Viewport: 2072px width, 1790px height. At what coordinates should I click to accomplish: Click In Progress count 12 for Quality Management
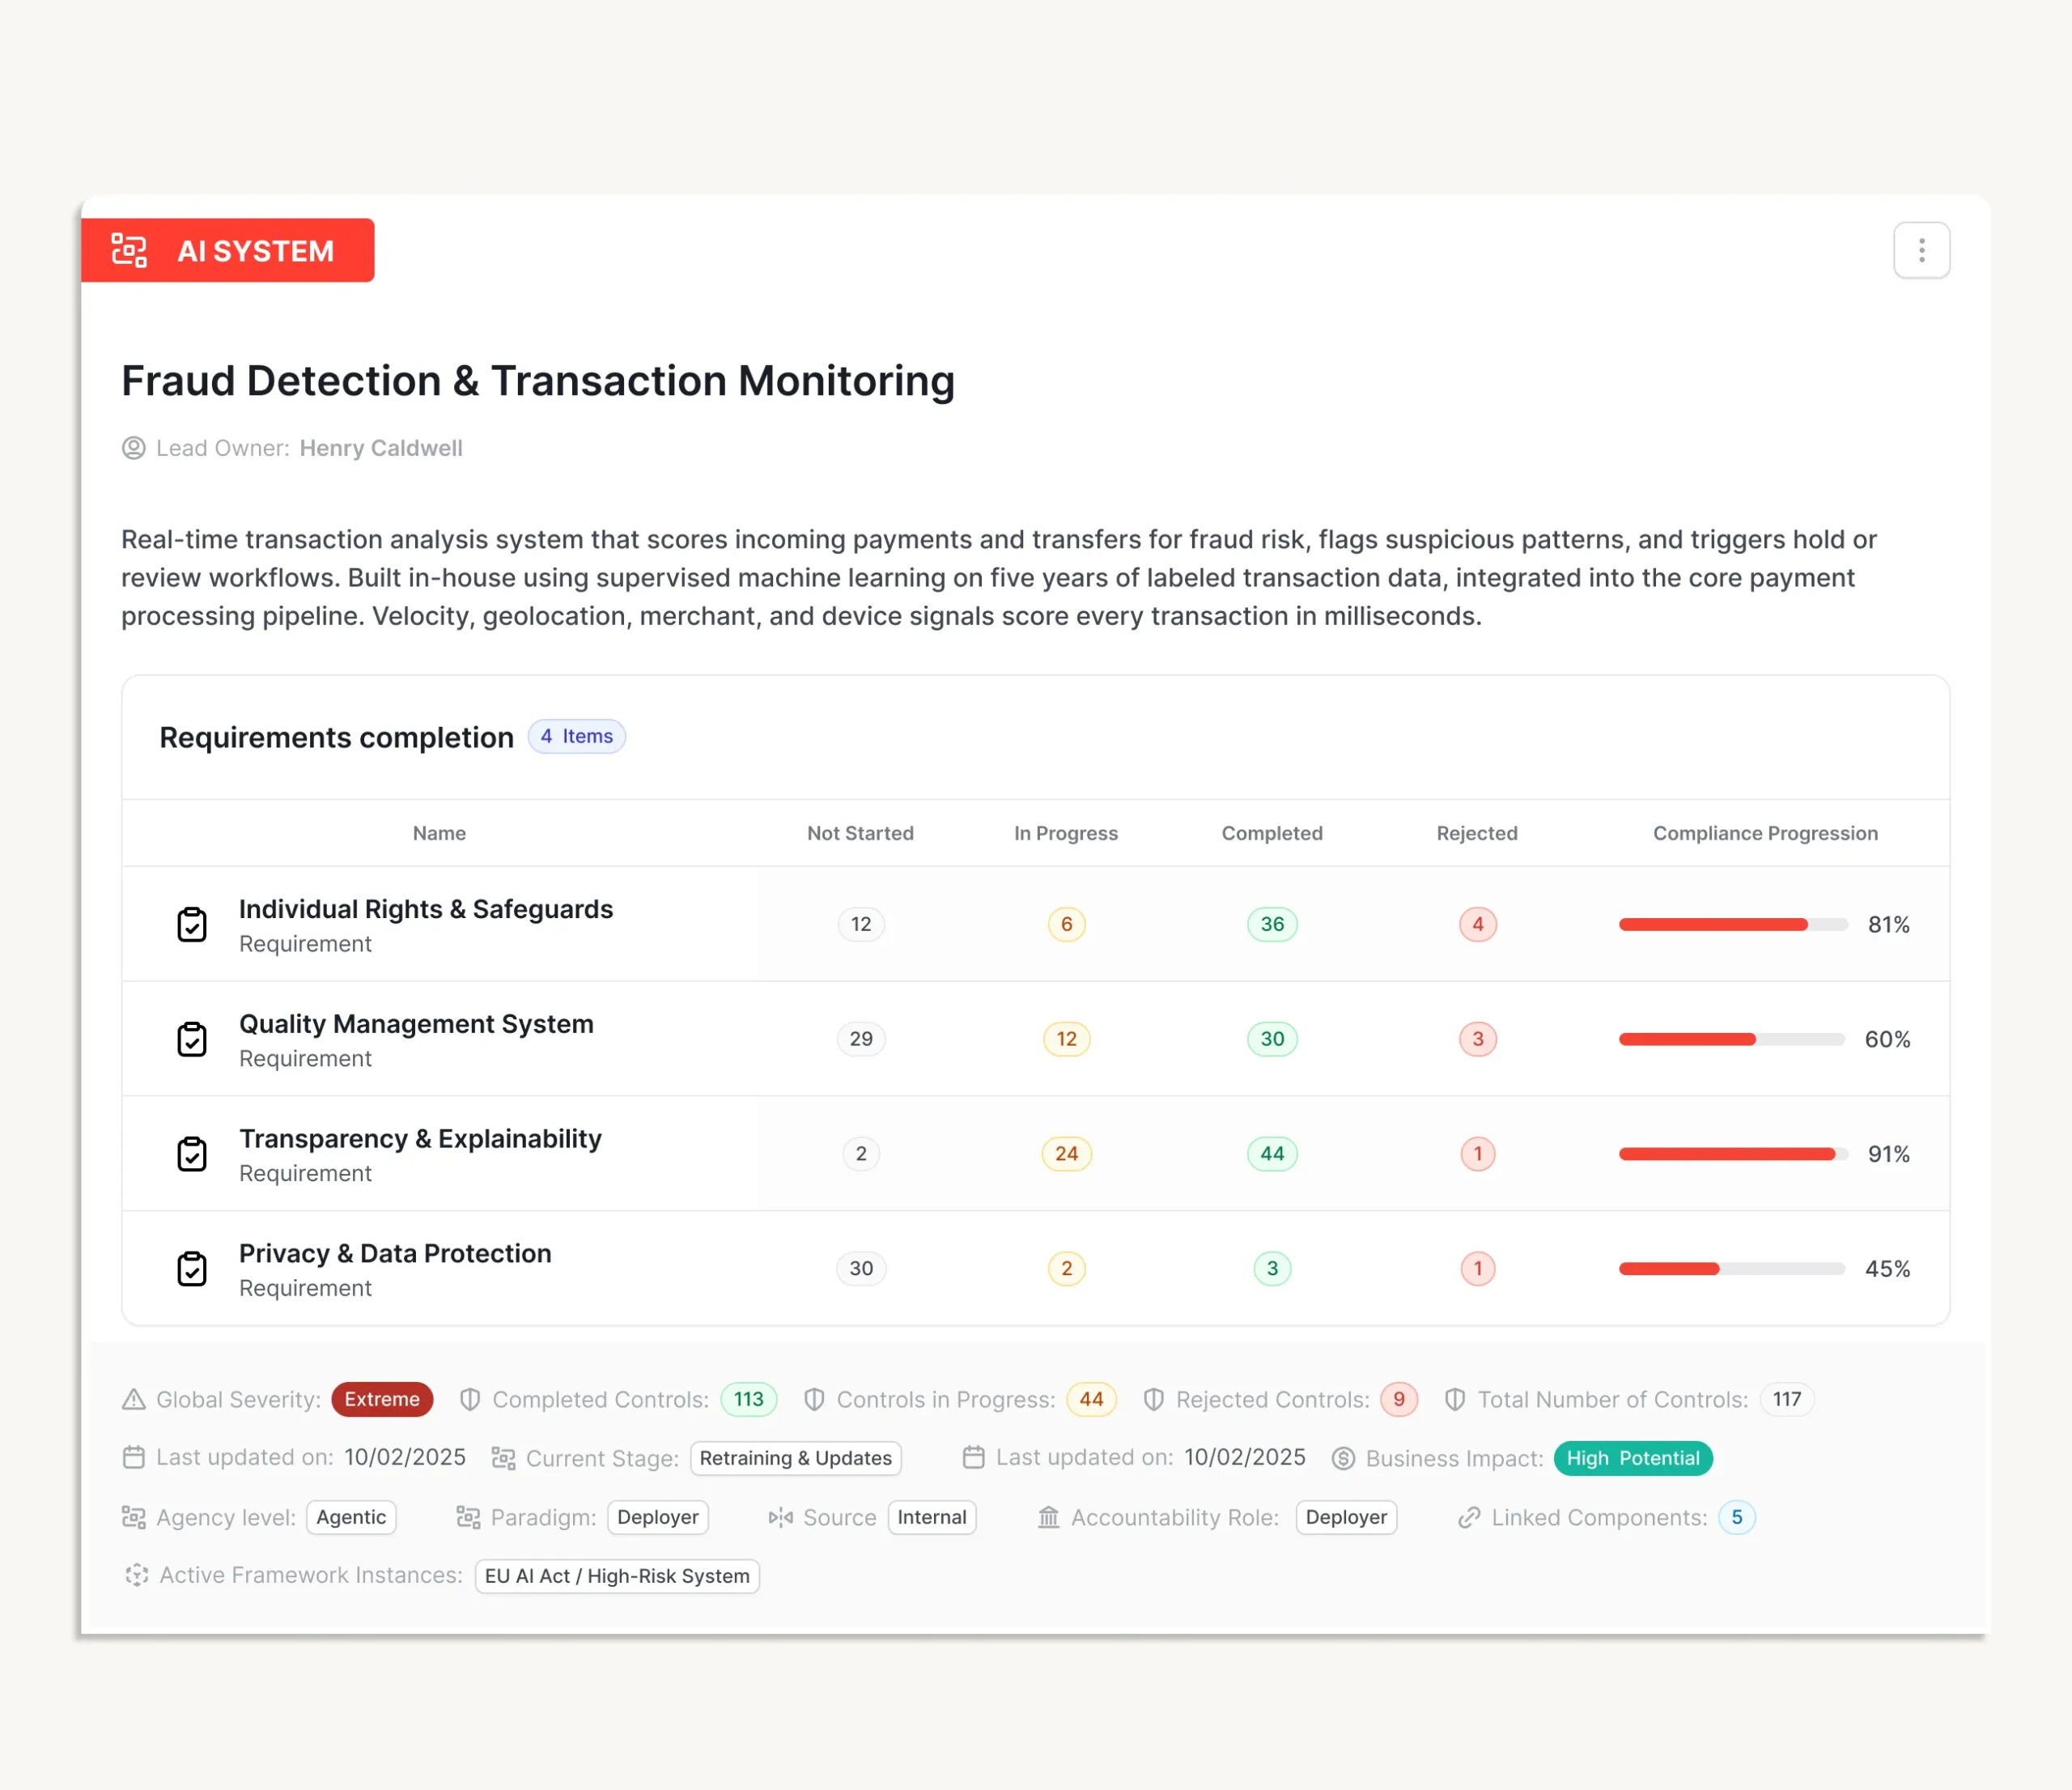click(1067, 1039)
